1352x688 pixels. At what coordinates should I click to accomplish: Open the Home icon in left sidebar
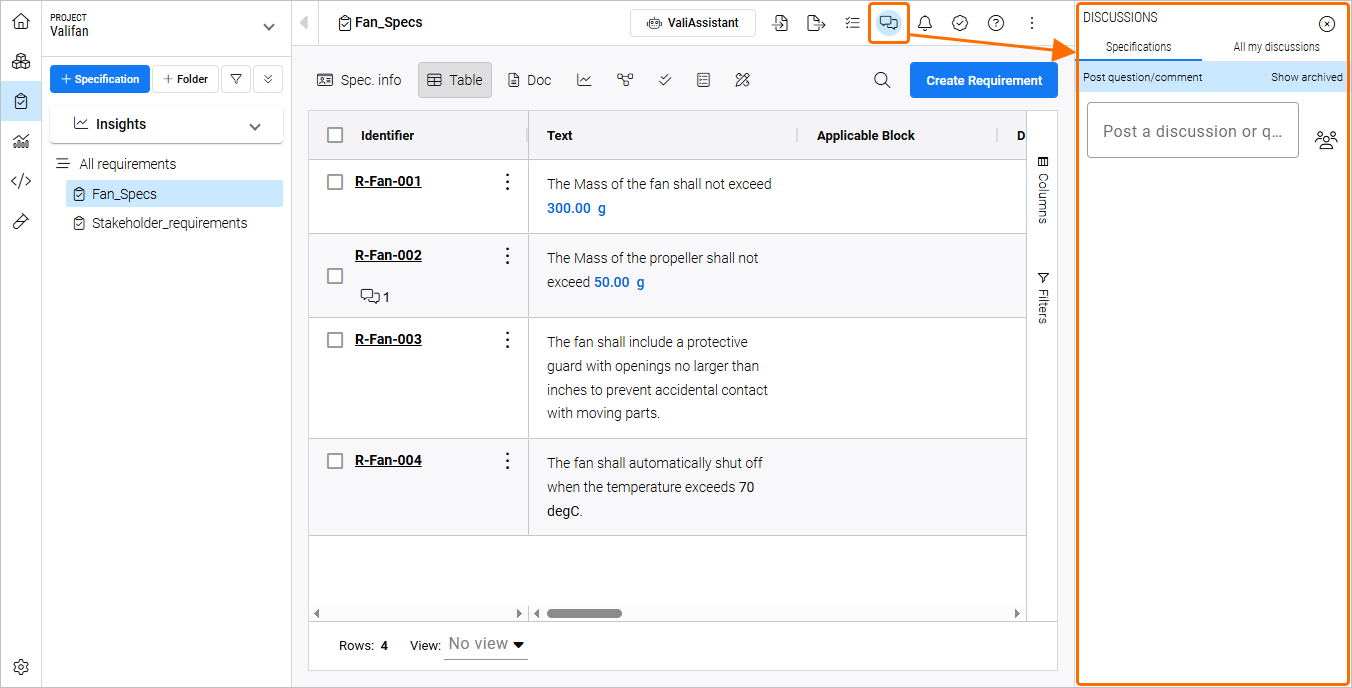point(20,21)
